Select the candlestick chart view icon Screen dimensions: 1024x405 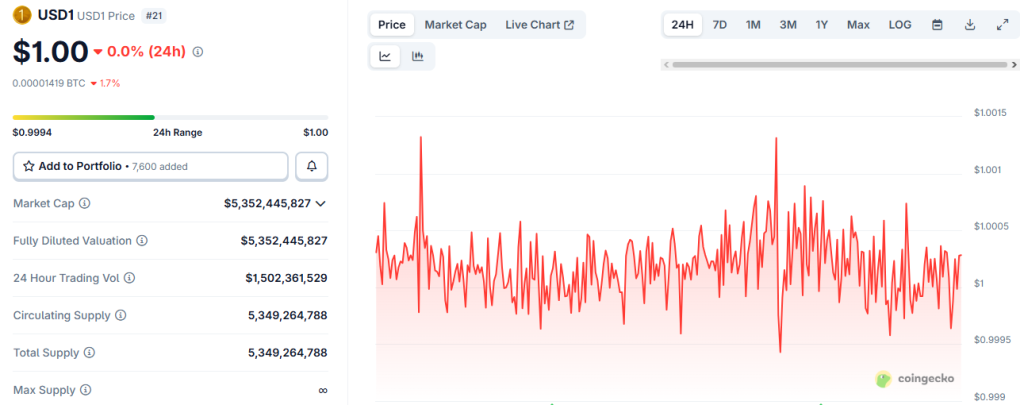click(417, 56)
